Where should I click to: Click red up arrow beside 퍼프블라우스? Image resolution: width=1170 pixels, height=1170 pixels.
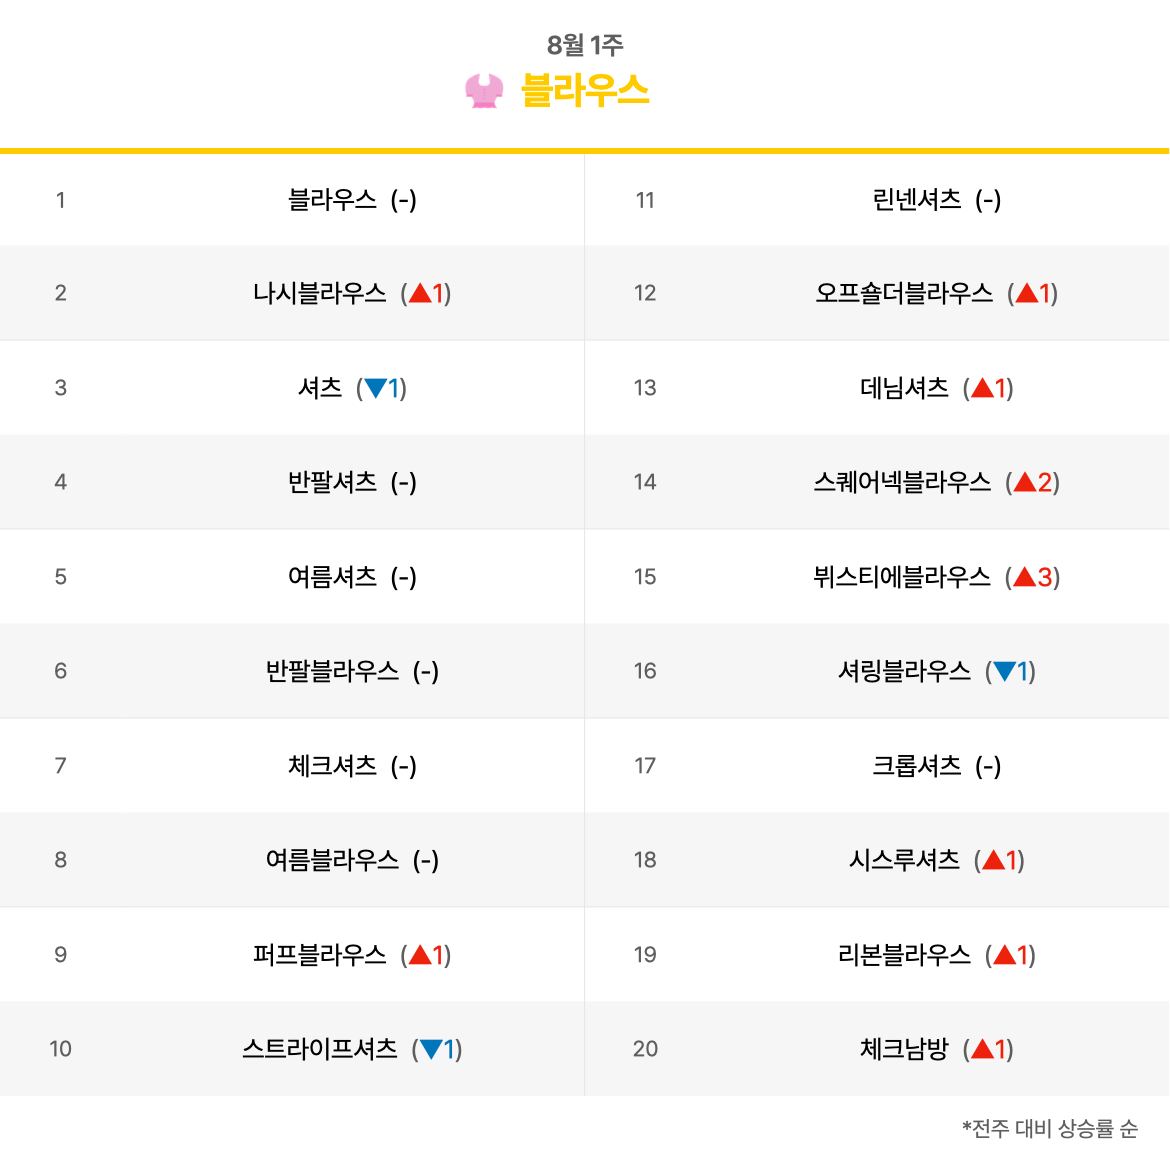tap(420, 954)
